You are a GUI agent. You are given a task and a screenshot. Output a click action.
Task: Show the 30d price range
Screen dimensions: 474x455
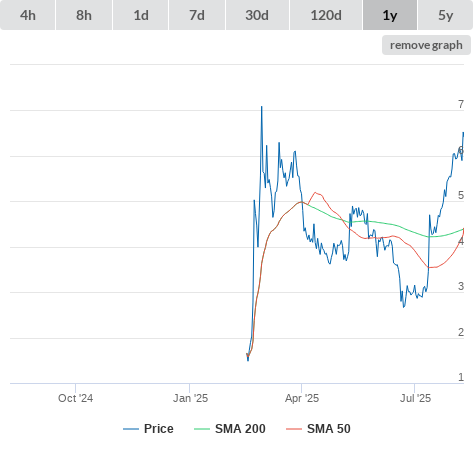(x=257, y=15)
